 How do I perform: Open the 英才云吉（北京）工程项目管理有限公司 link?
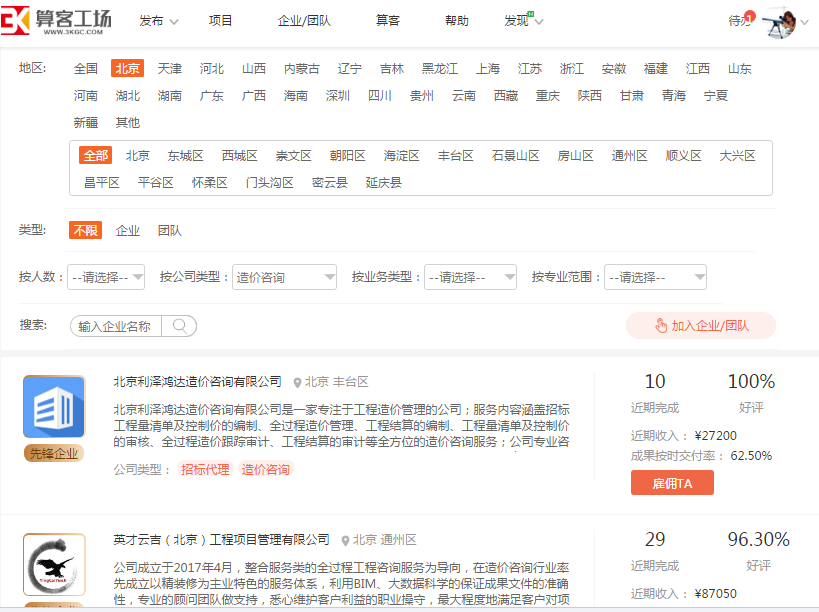[222, 538]
